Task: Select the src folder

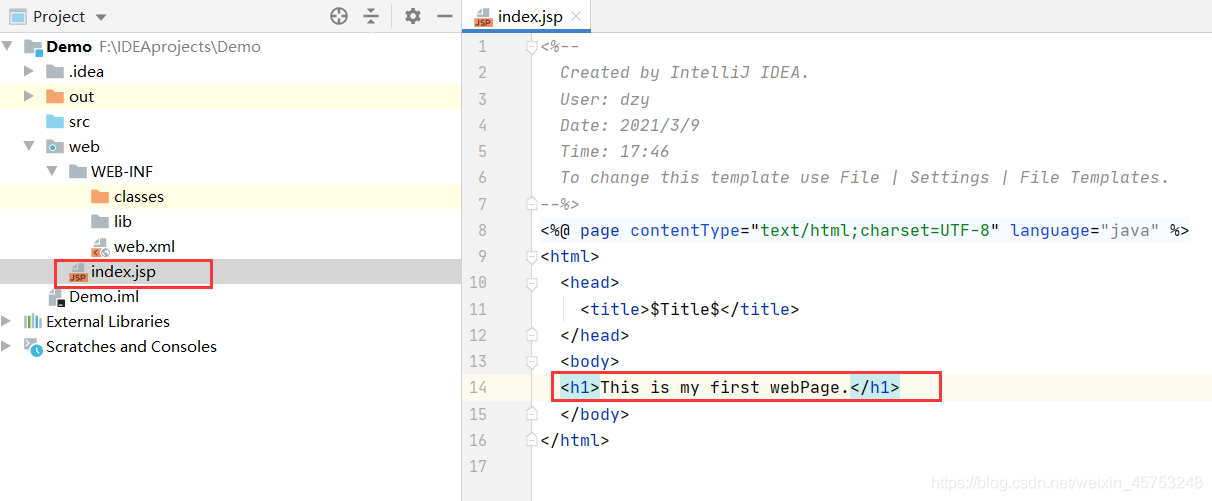Action: 230,122
